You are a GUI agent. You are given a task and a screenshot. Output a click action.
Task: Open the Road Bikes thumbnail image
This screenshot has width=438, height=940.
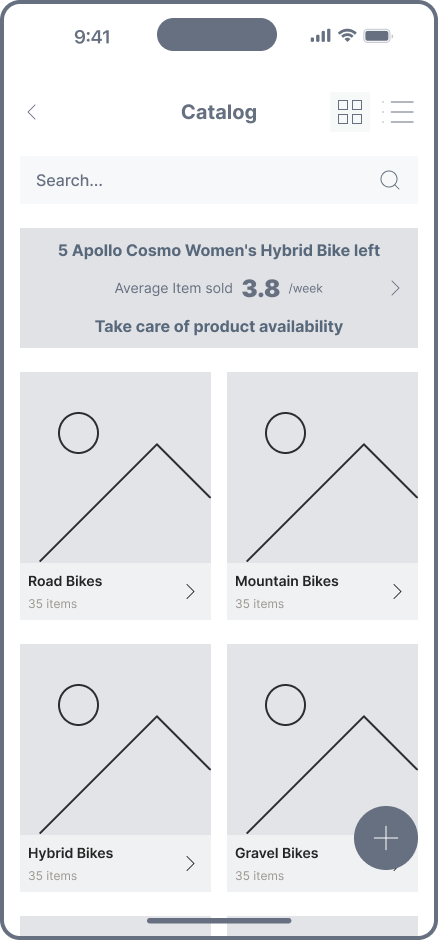[x=116, y=468]
